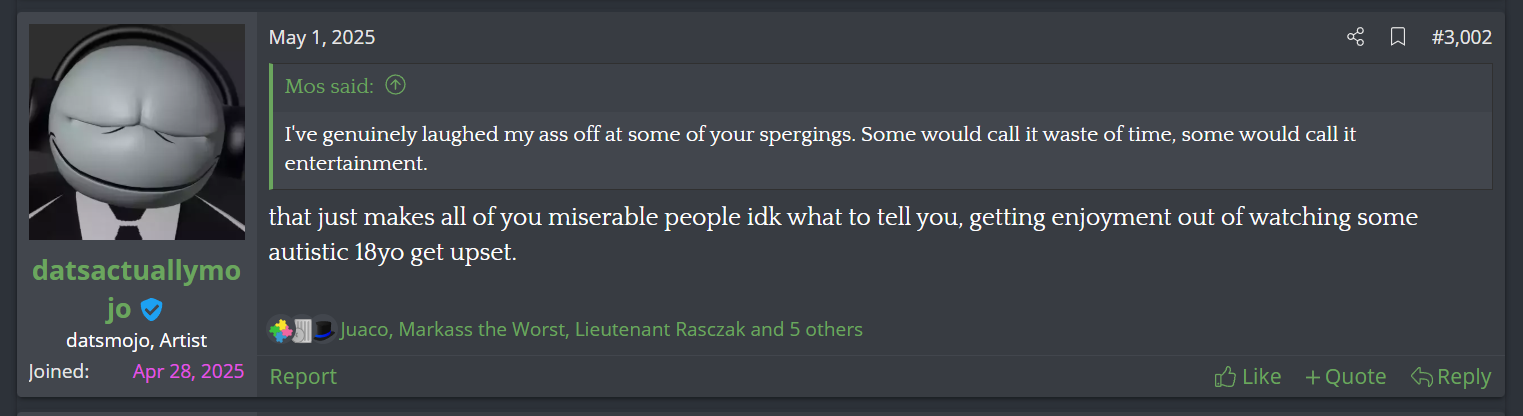Click the gray middle reaction icon
The width and height of the screenshot is (1523, 416).
[303, 329]
